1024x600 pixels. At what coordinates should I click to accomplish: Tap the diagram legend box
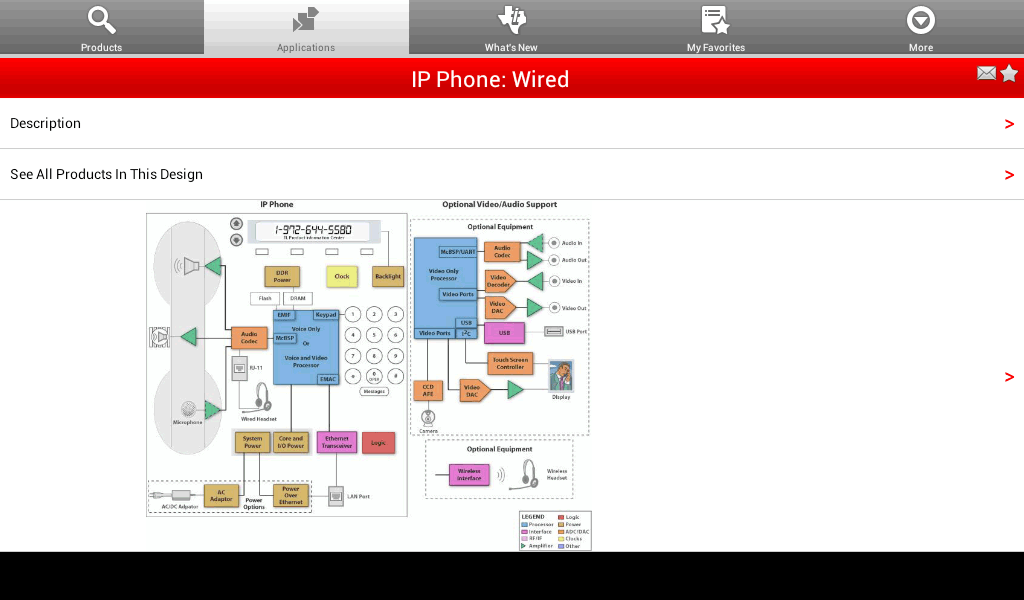tap(555, 531)
